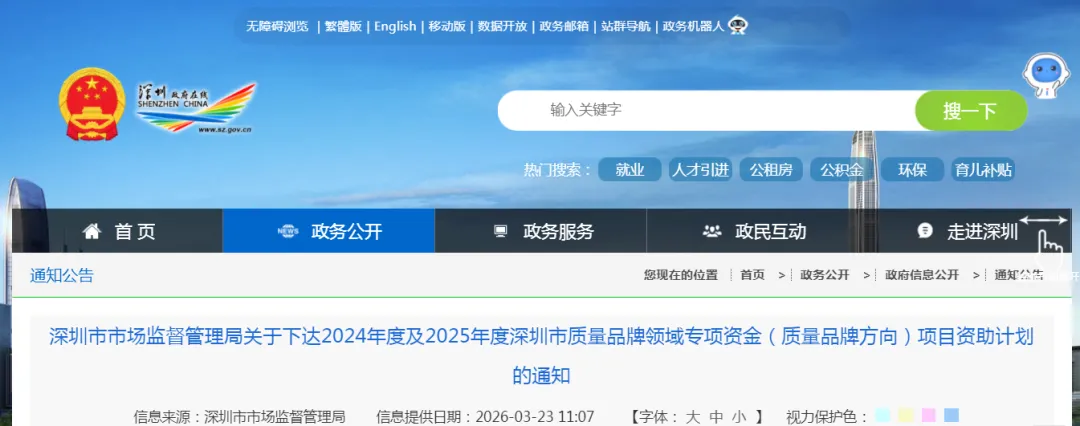
Task: Select hot search tag 环保
Action: (x=913, y=170)
